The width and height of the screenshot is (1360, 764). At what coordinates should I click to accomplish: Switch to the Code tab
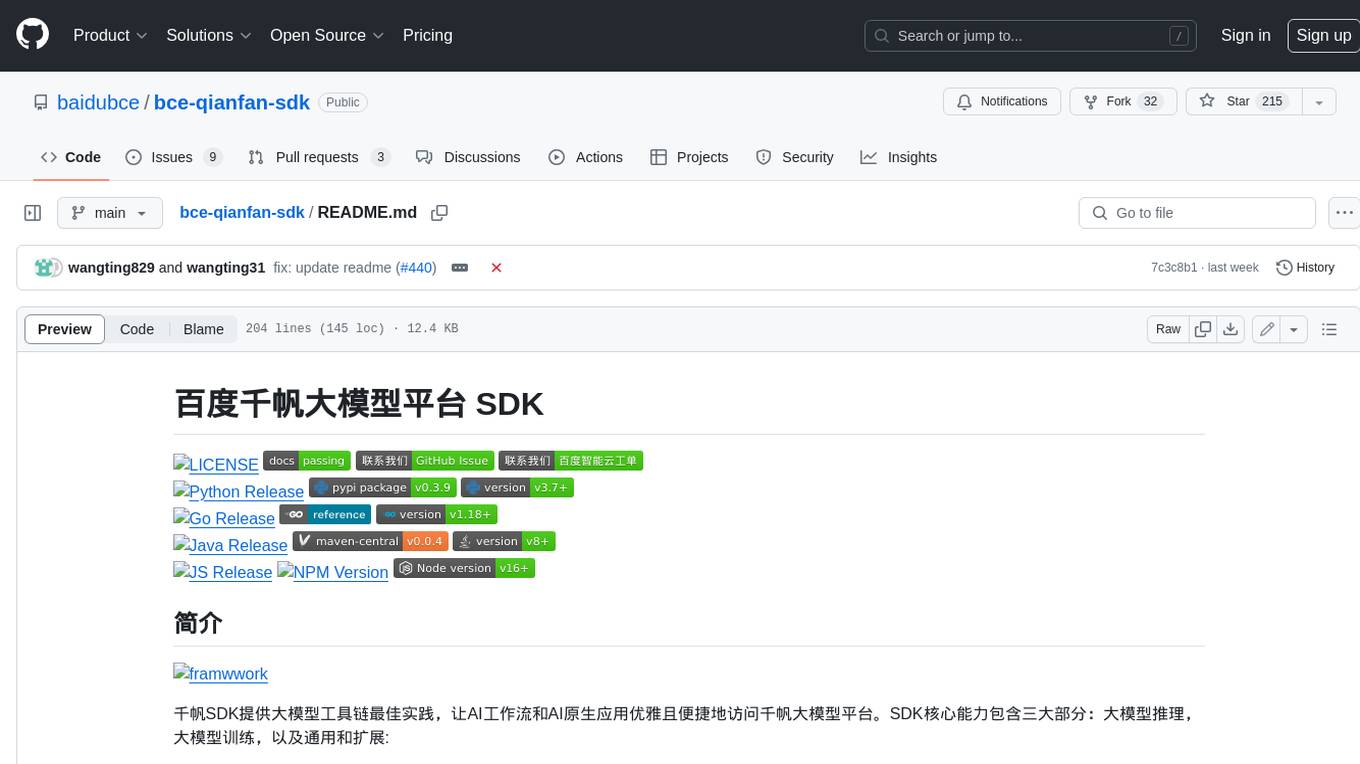70,157
